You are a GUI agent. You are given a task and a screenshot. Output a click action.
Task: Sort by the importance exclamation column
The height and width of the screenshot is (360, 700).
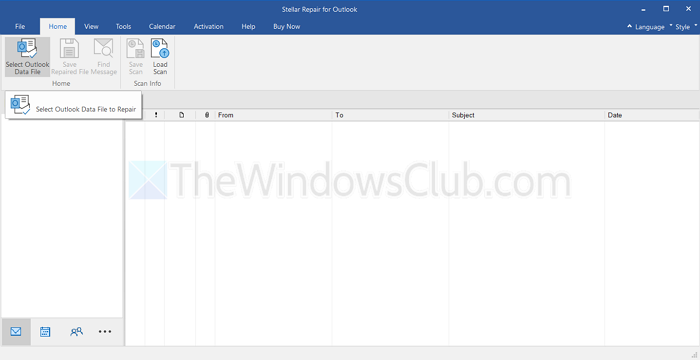(x=156, y=115)
